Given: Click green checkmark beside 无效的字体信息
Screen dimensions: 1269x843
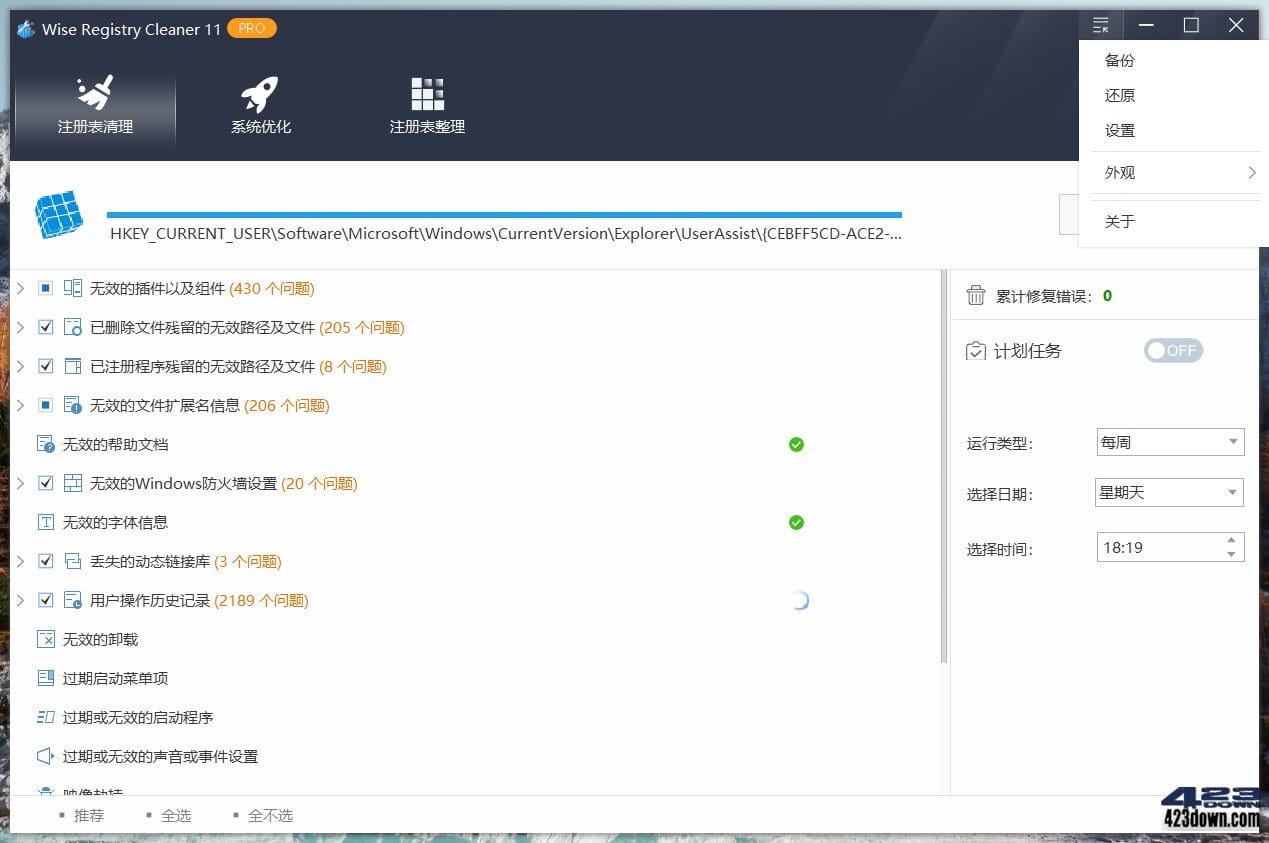Looking at the screenshot, I should tap(796, 522).
